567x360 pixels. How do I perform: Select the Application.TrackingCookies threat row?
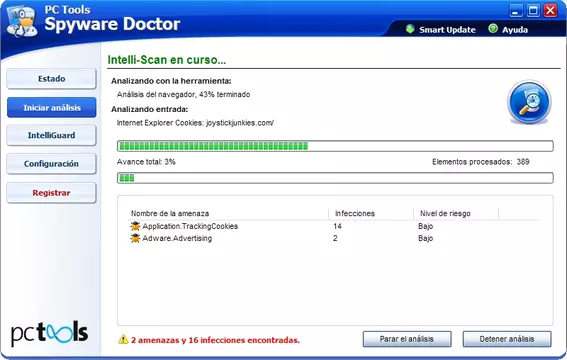[334, 227]
